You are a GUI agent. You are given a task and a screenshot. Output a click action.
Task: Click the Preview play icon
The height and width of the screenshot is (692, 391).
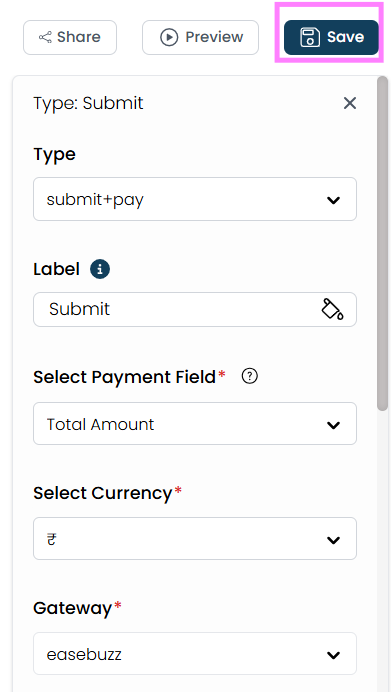pyautogui.click(x=169, y=37)
